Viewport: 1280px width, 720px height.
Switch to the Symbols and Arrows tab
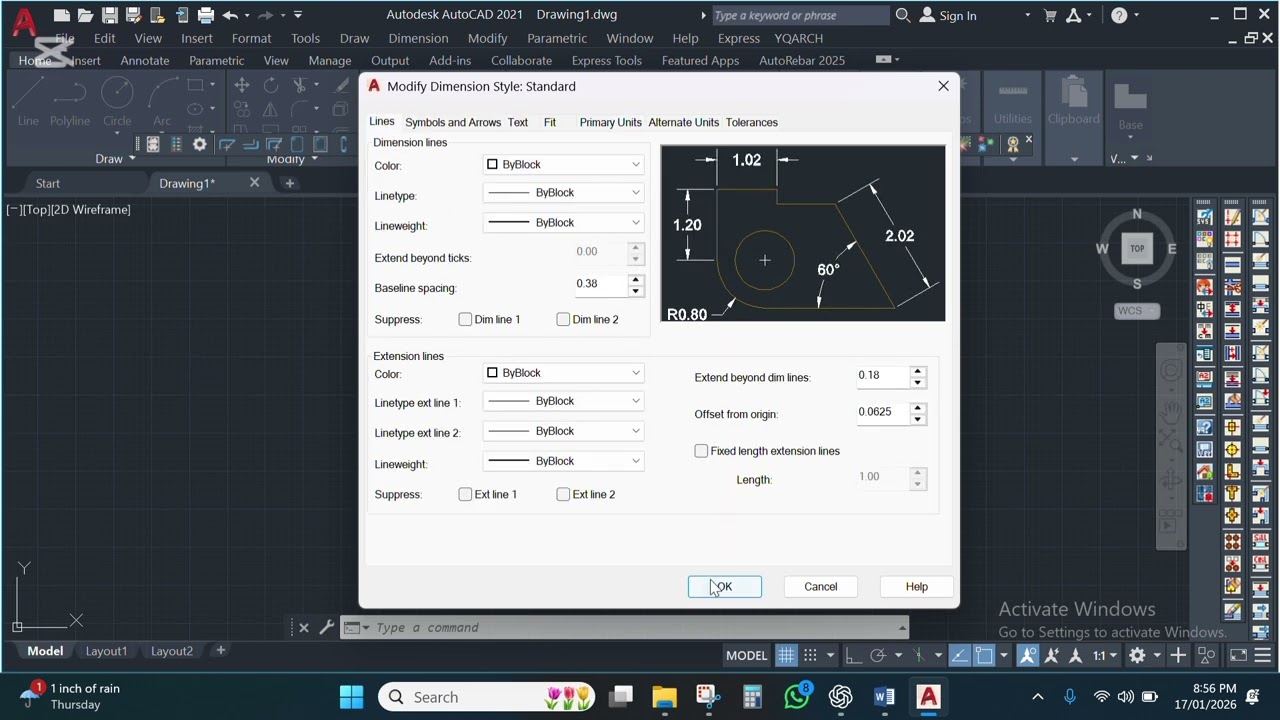453,122
